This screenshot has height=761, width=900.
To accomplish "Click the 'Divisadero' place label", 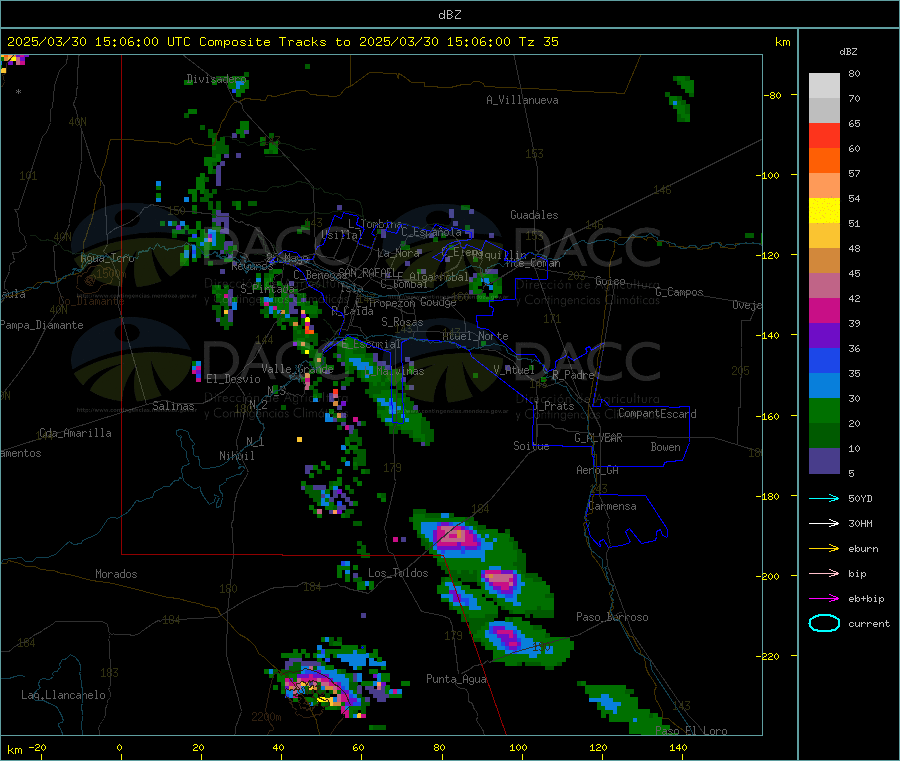I will [216, 79].
